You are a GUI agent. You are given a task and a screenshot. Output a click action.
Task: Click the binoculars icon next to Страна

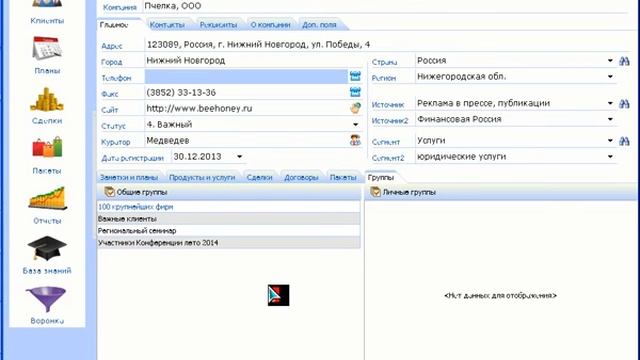point(624,61)
